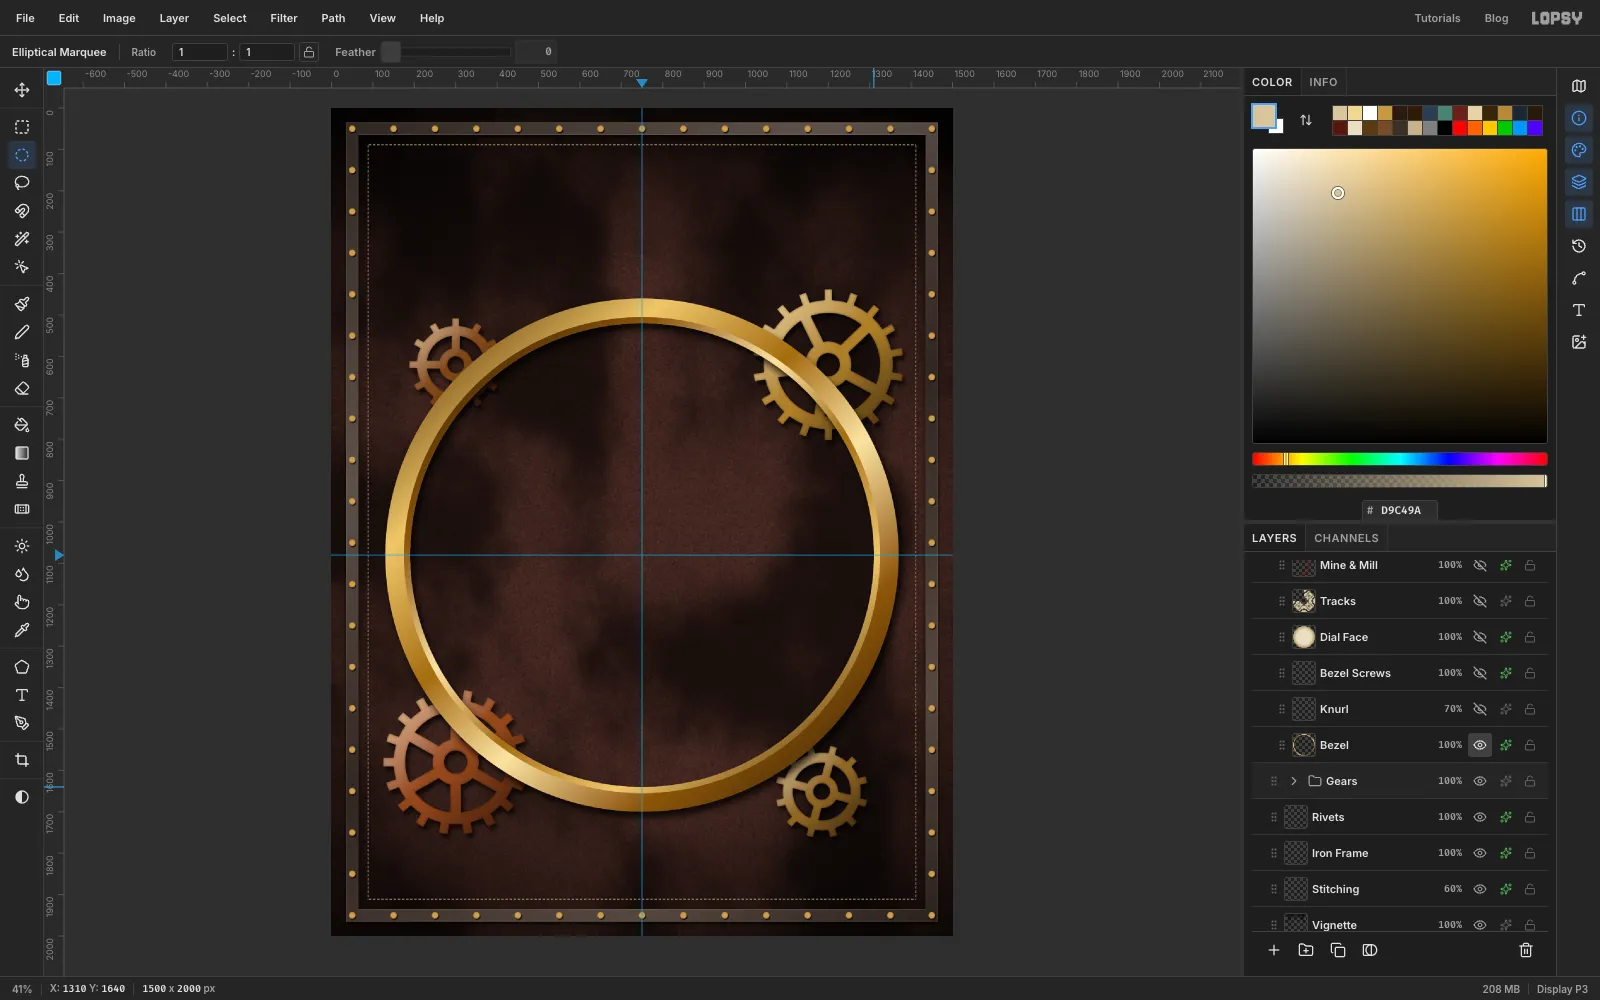Open the Blog link
1600x1000 pixels.
click(x=1496, y=18)
